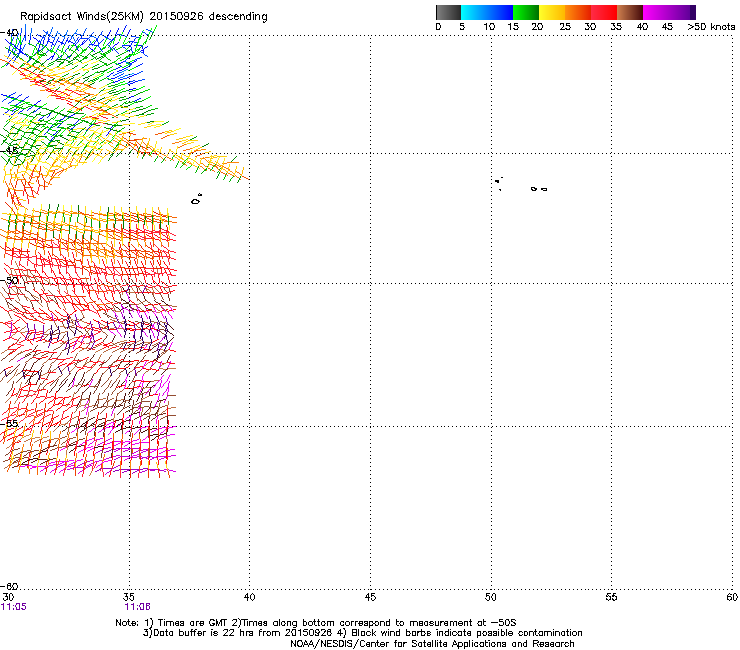This screenshot has height=650, width=740.
Task: Click the brown 35-40 knots legend swatch
Action: pos(630,12)
